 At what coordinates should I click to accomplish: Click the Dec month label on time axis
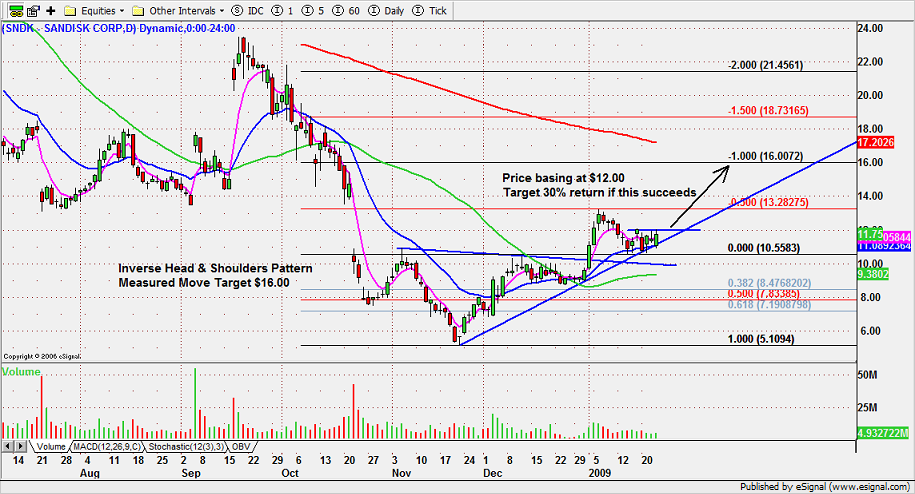pos(493,472)
